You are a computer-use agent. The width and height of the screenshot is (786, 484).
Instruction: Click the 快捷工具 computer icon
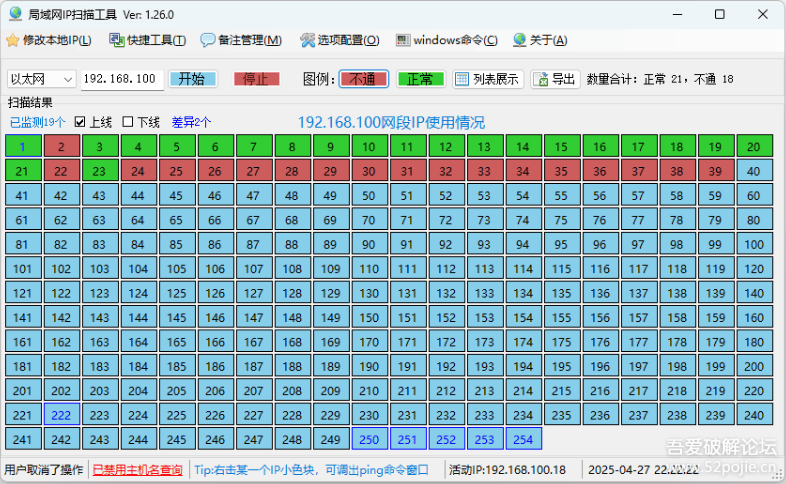click(x=116, y=40)
